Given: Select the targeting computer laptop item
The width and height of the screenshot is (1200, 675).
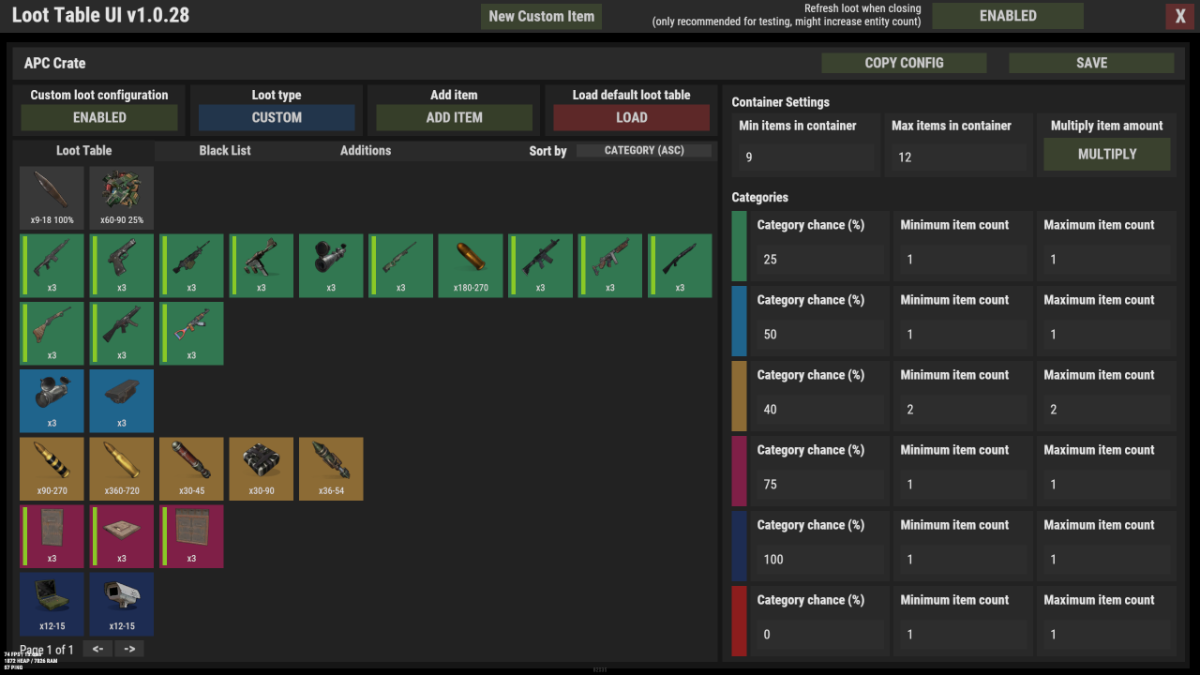Looking at the screenshot, I should 52,603.
